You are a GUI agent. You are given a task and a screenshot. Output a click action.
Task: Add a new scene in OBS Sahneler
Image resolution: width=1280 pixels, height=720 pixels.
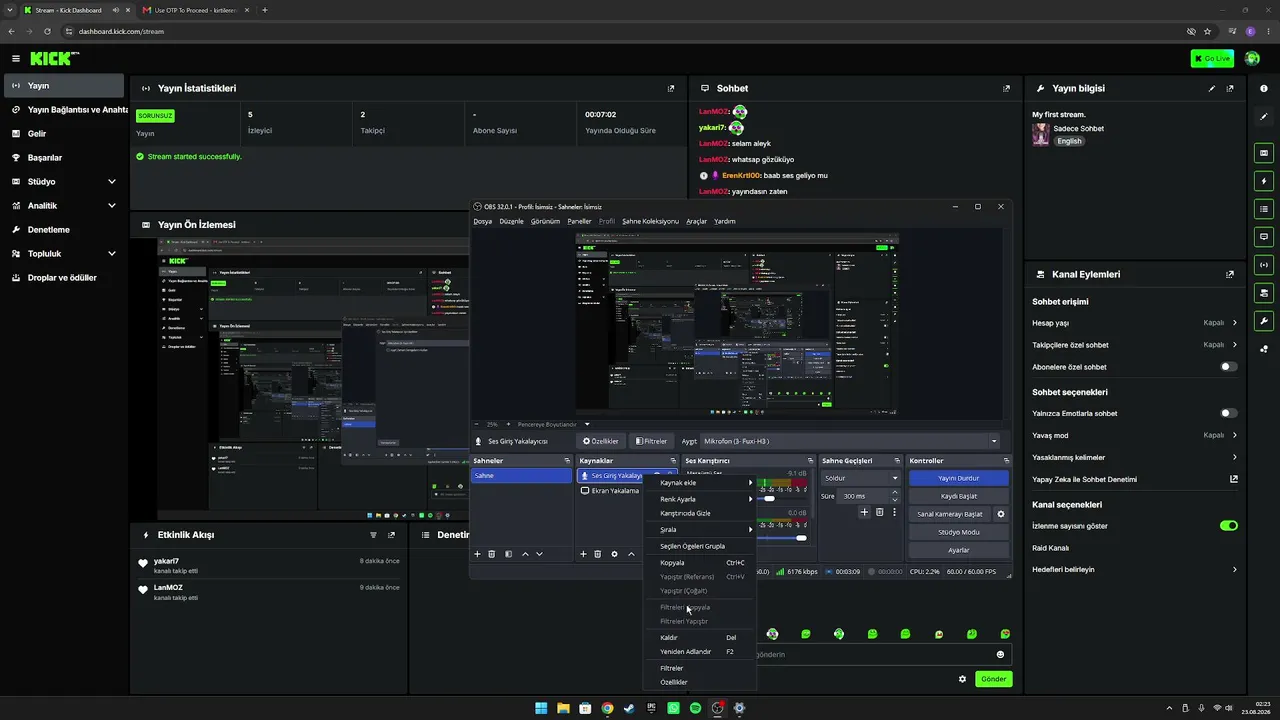point(477,554)
